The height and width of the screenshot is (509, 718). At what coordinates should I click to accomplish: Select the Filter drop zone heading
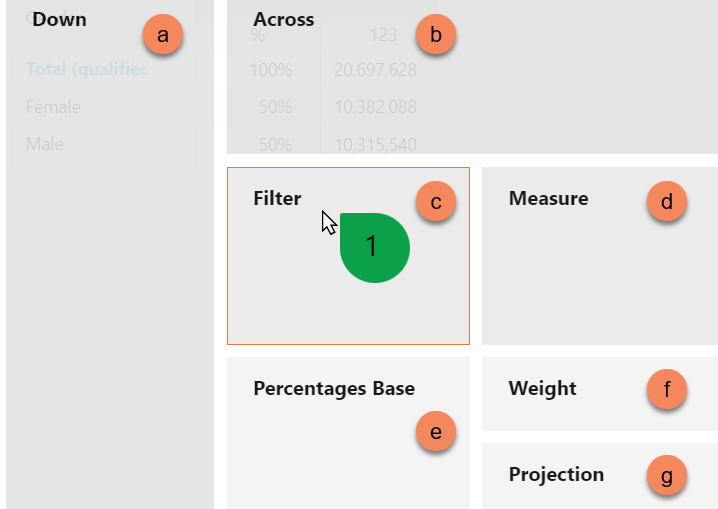(x=277, y=198)
